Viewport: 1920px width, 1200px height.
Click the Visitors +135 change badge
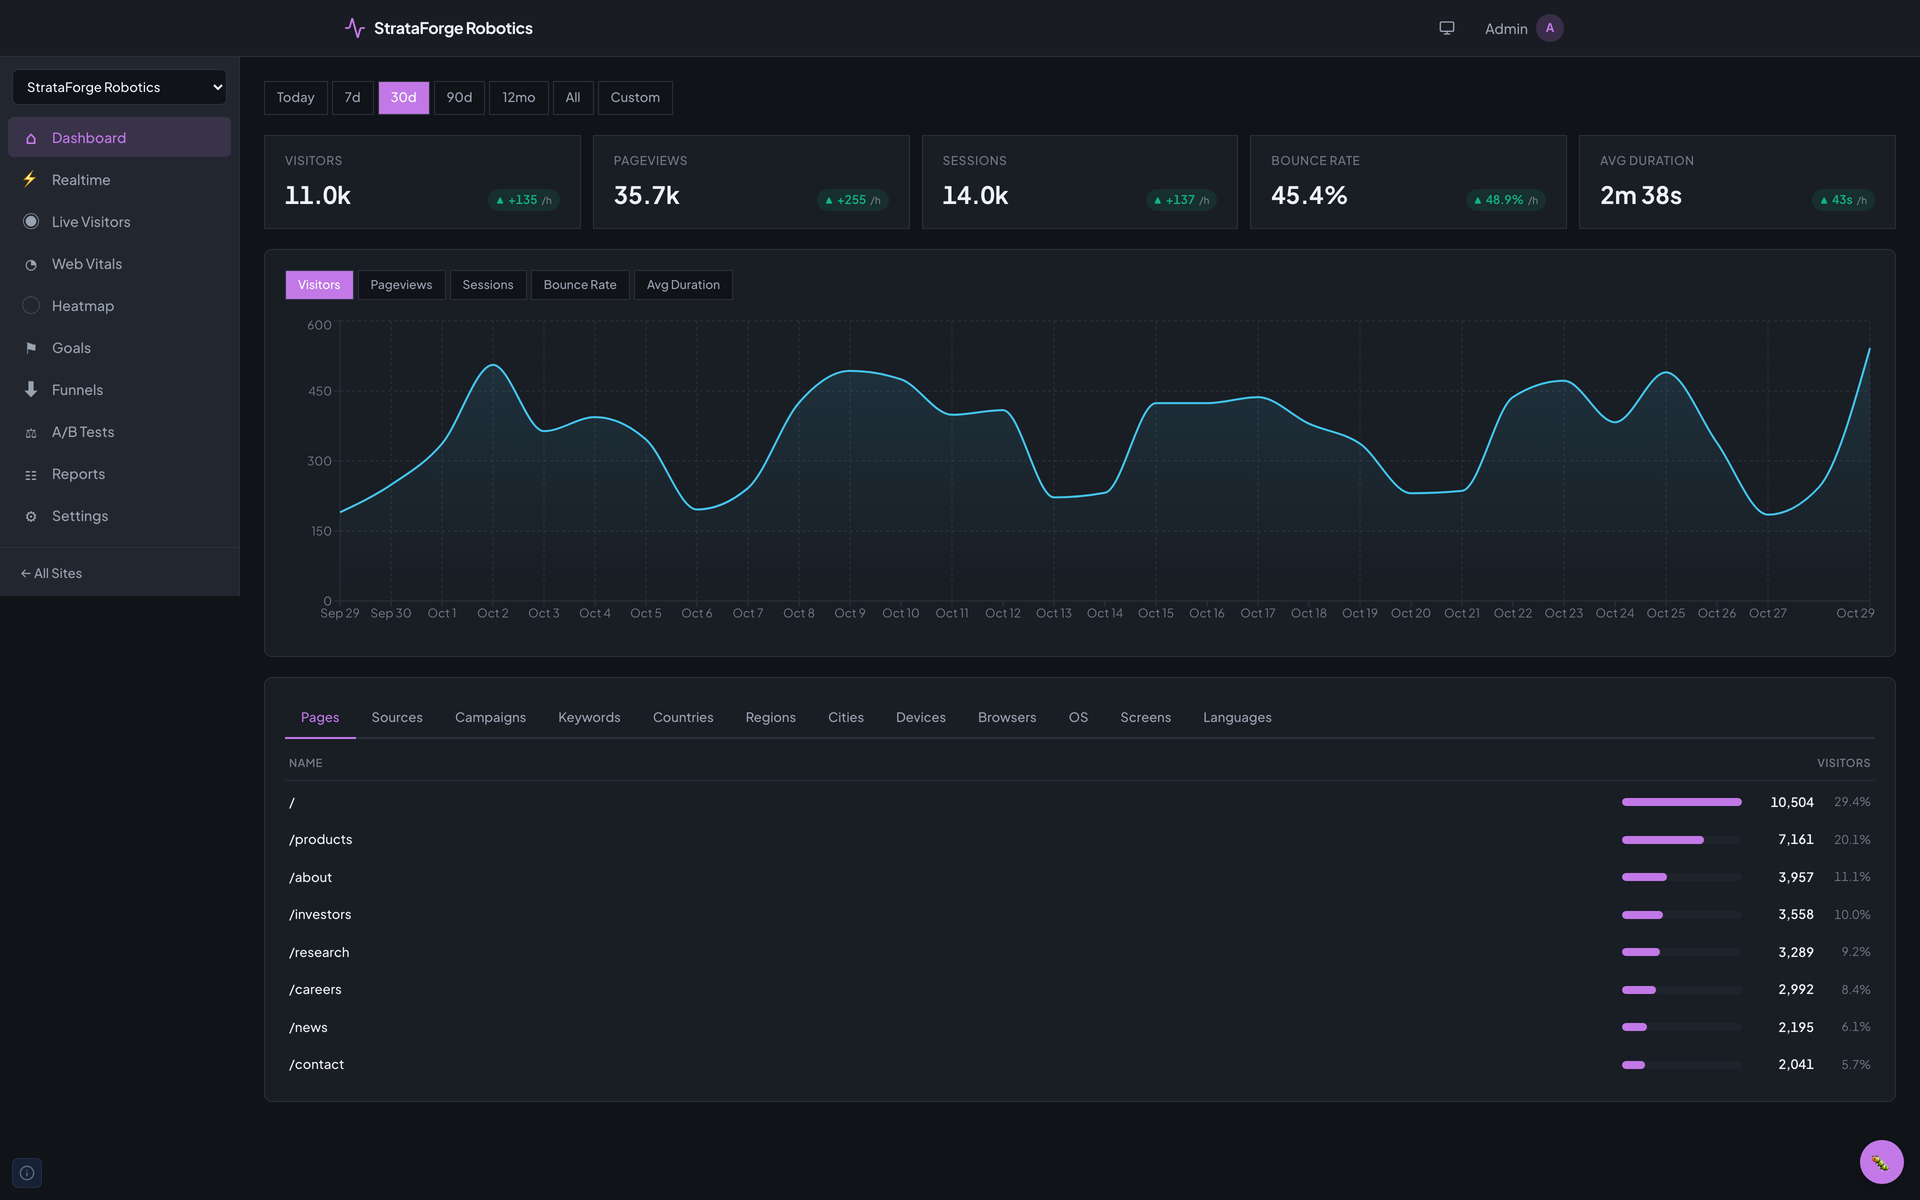pyautogui.click(x=524, y=200)
